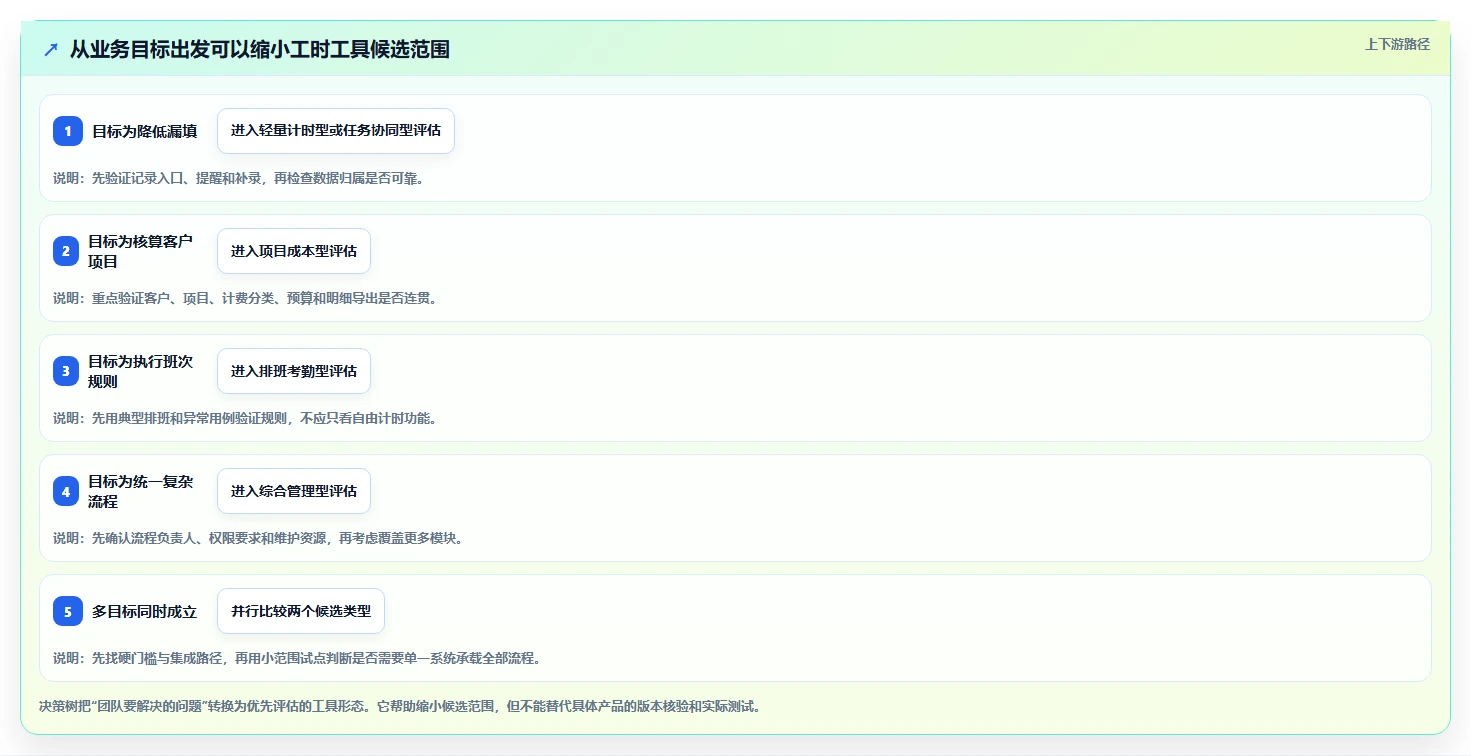Click the note starting 说明：先找硬门槛
Image resolution: width=1471 pixels, height=756 pixels.
(297, 658)
